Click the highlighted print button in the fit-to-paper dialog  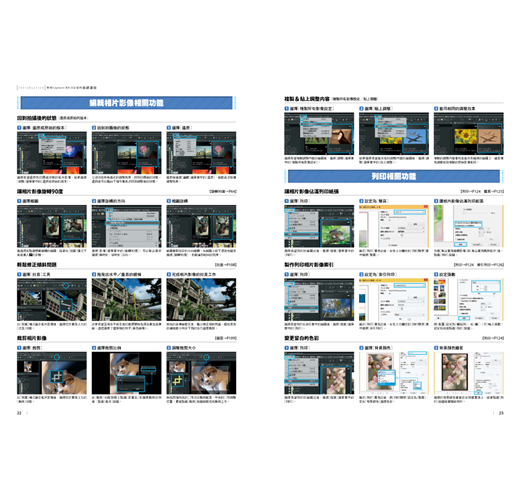[461, 244]
